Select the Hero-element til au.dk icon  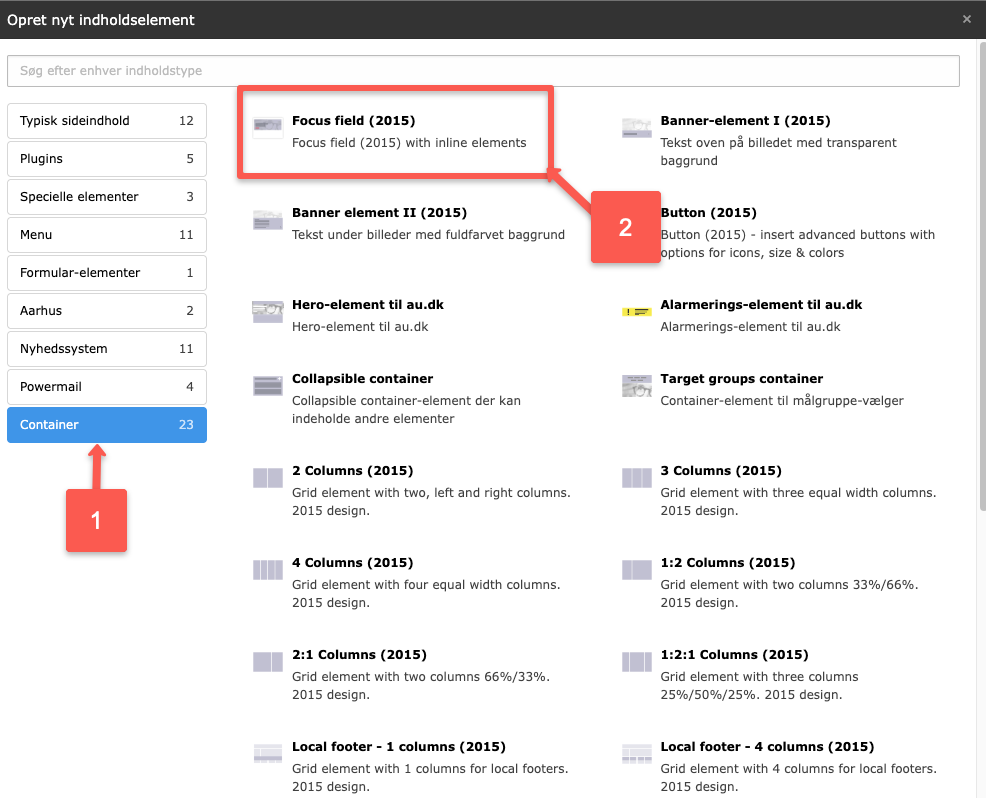(267, 311)
